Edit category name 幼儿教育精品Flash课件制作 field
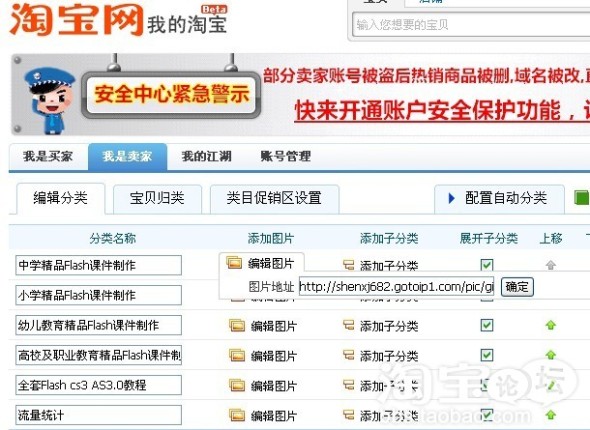The width and height of the screenshot is (590, 430). coord(99,325)
